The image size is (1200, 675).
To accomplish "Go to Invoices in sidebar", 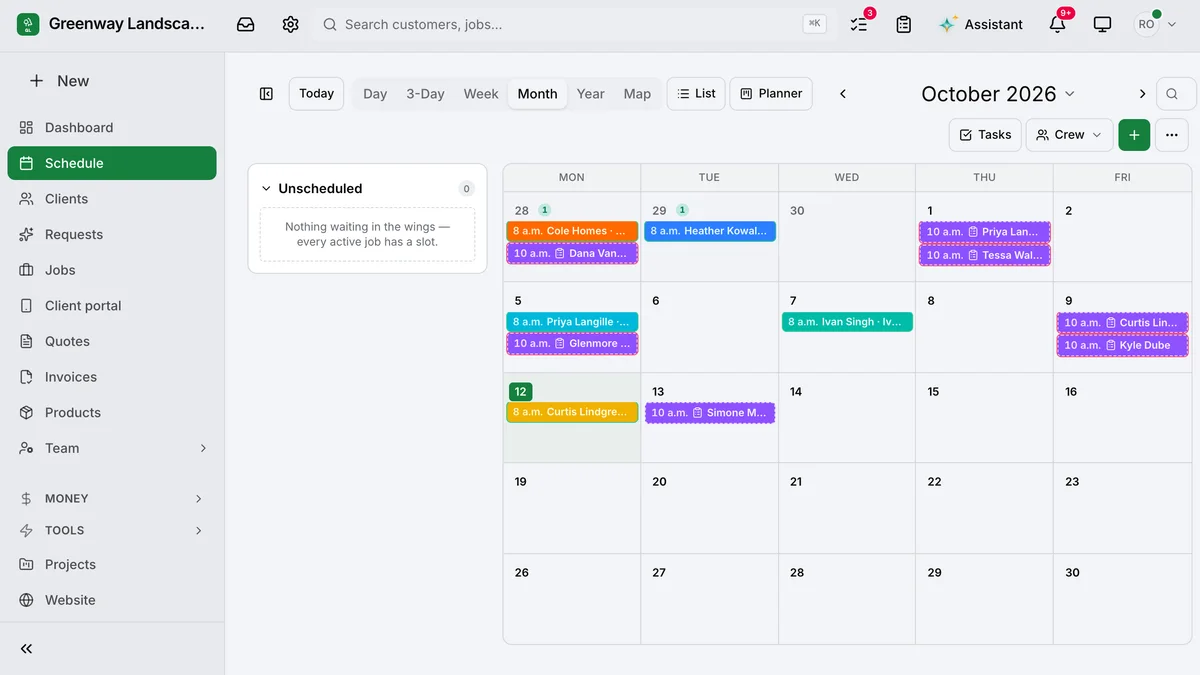I will tap(112, 377).
